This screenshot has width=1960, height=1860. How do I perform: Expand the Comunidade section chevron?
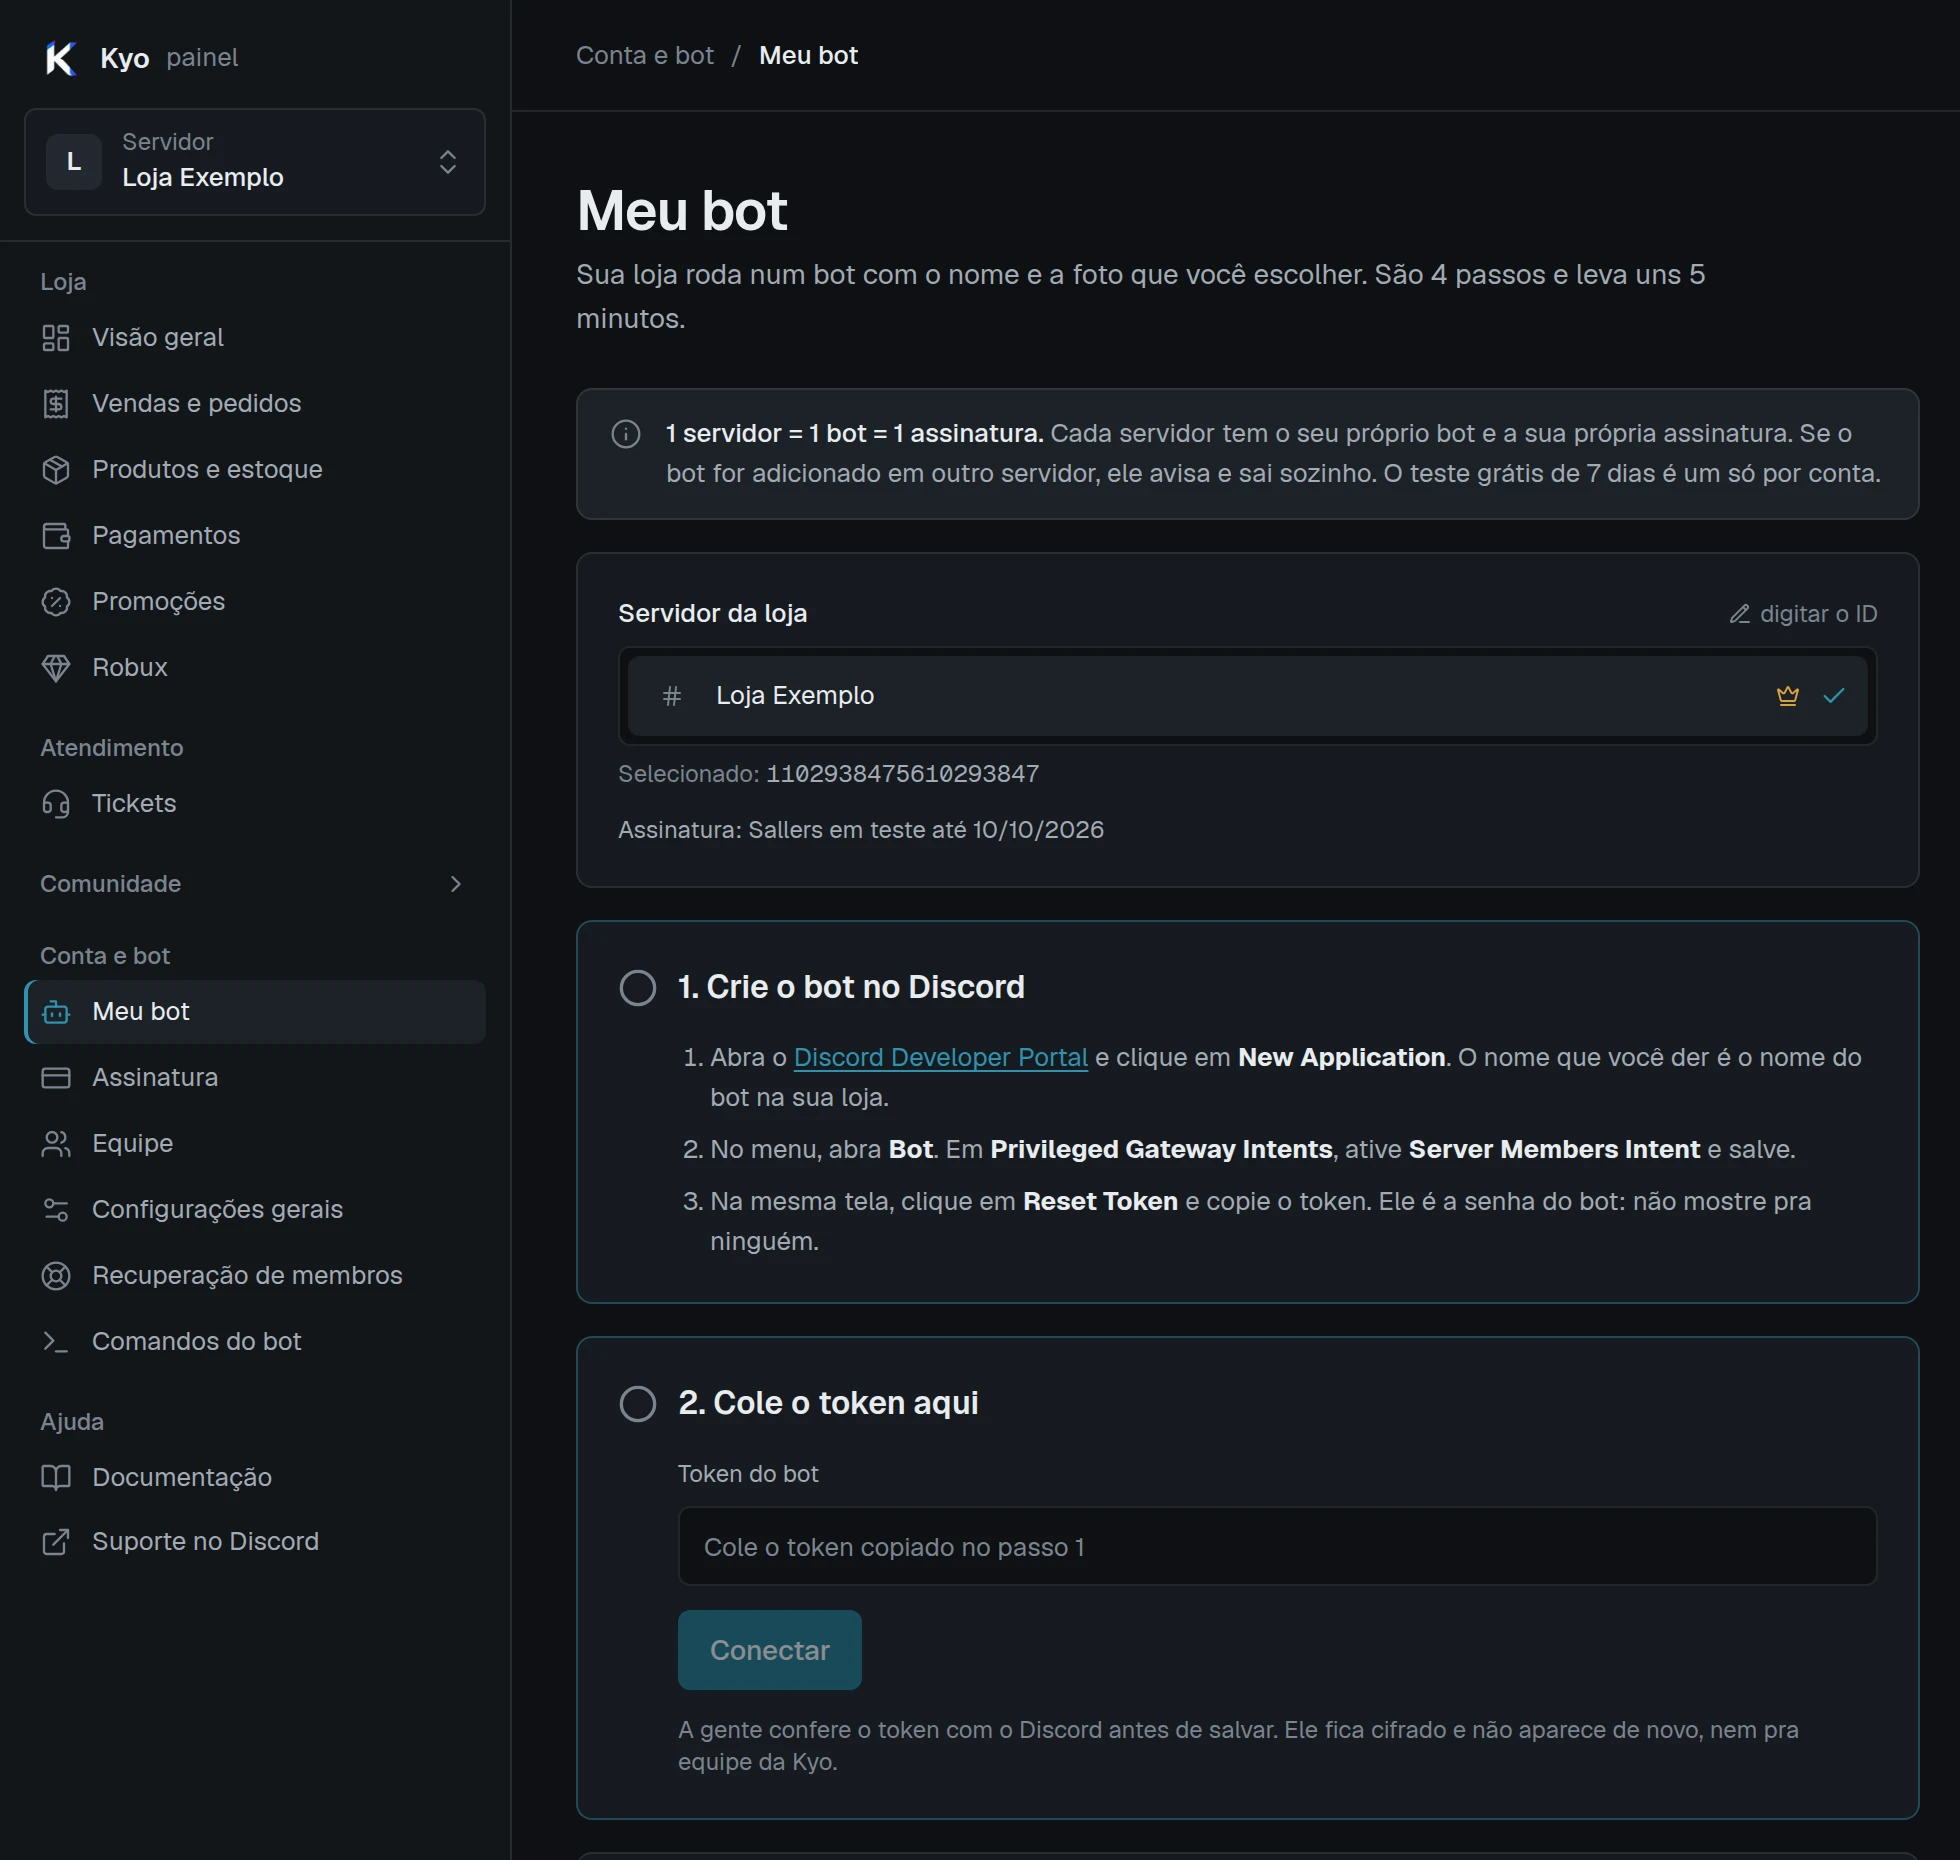[x=455, y=884]
